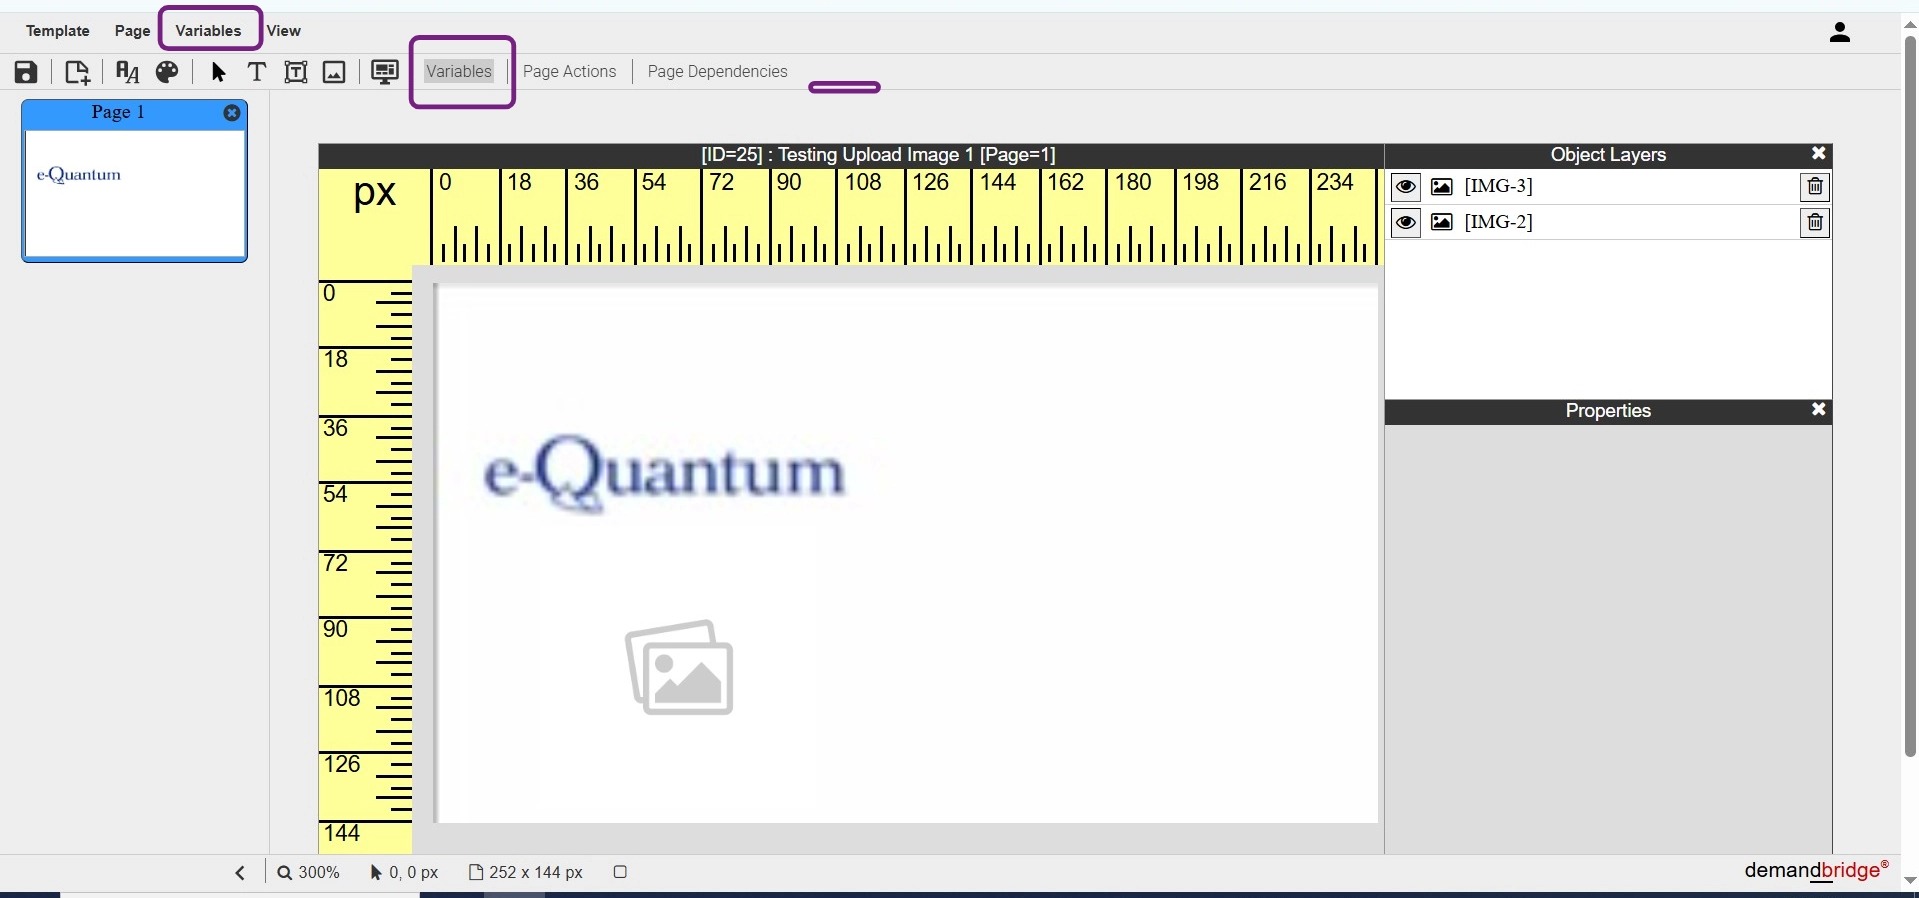Open Page Actions
This screenshot has height=898, width=1919.
pyautogui.click(x=570, y=71)
